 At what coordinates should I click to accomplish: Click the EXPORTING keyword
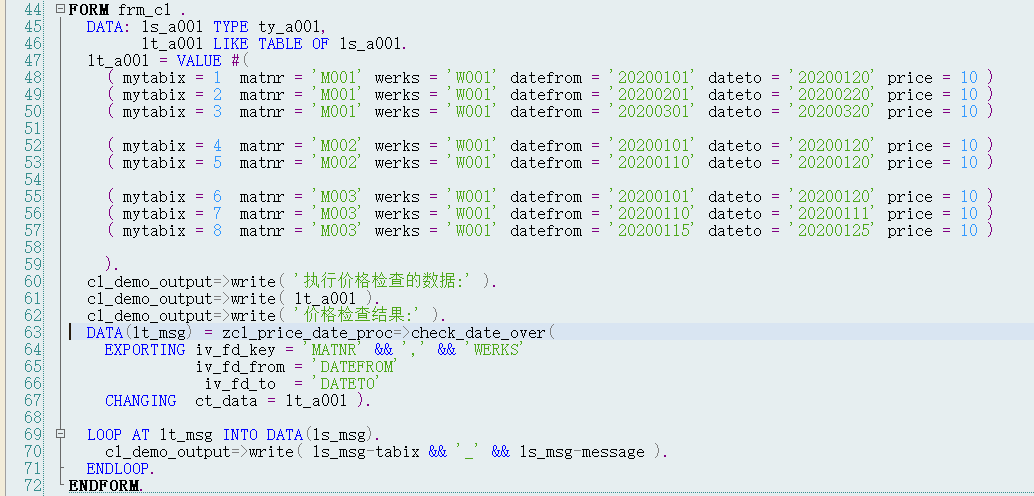point(144,350)
